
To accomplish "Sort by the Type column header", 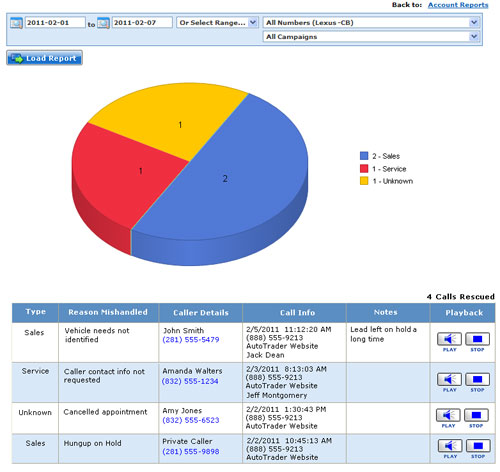I will pyautogui.click(x=35, y=313).
